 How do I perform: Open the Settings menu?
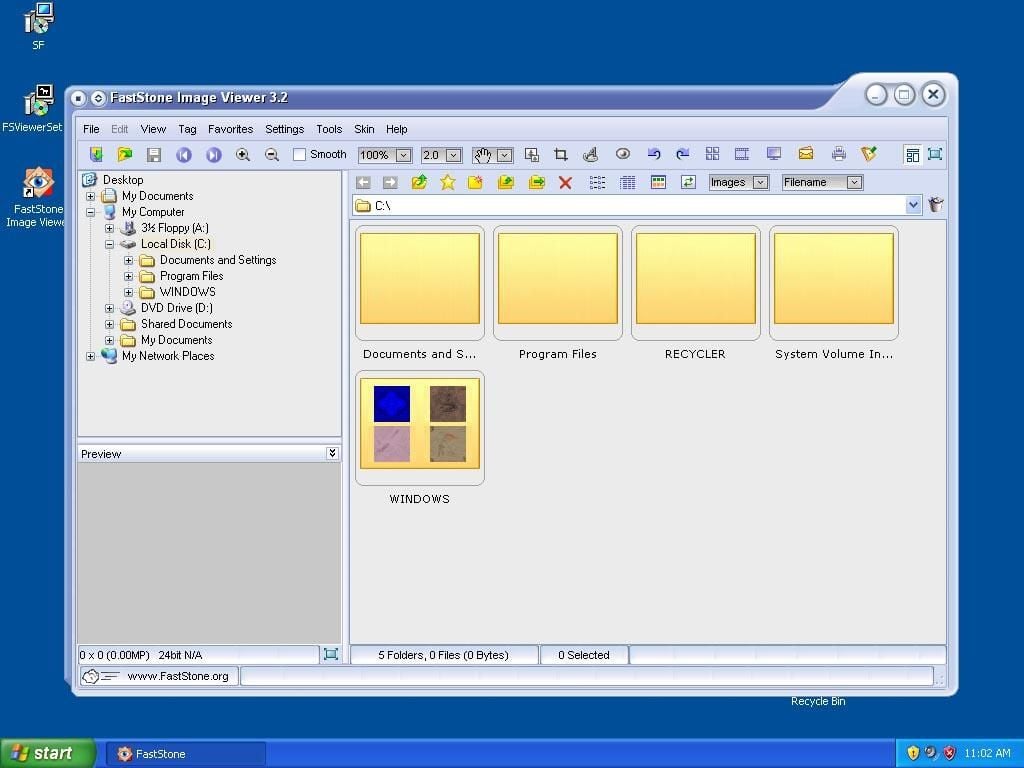(284, 129)
